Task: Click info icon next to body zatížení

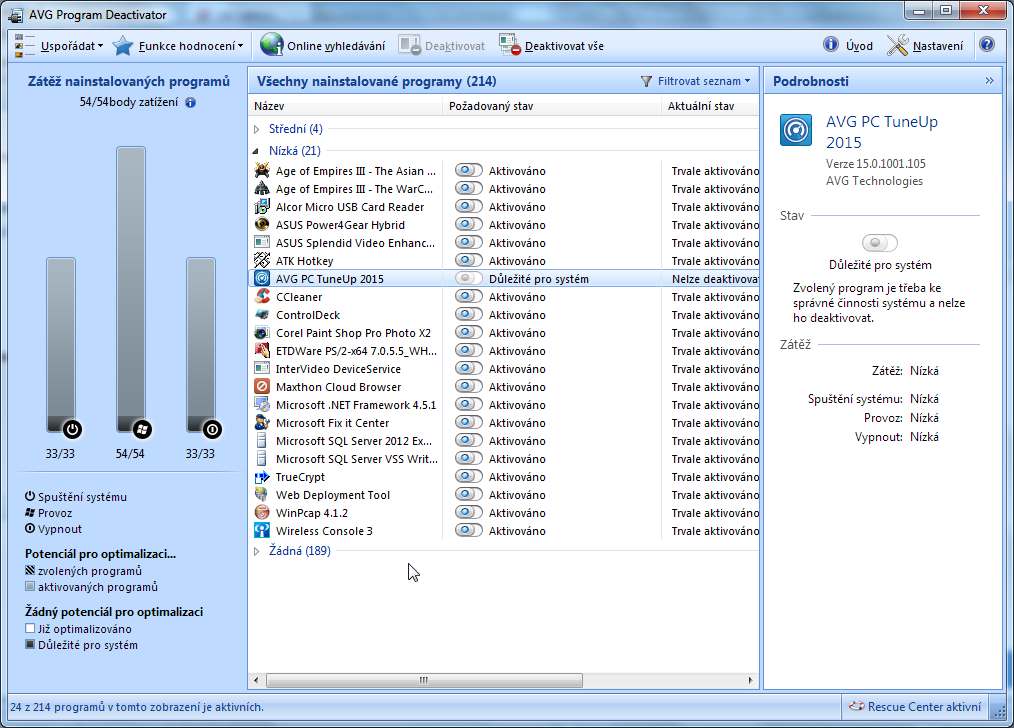Action: click(x=190, y=102)
